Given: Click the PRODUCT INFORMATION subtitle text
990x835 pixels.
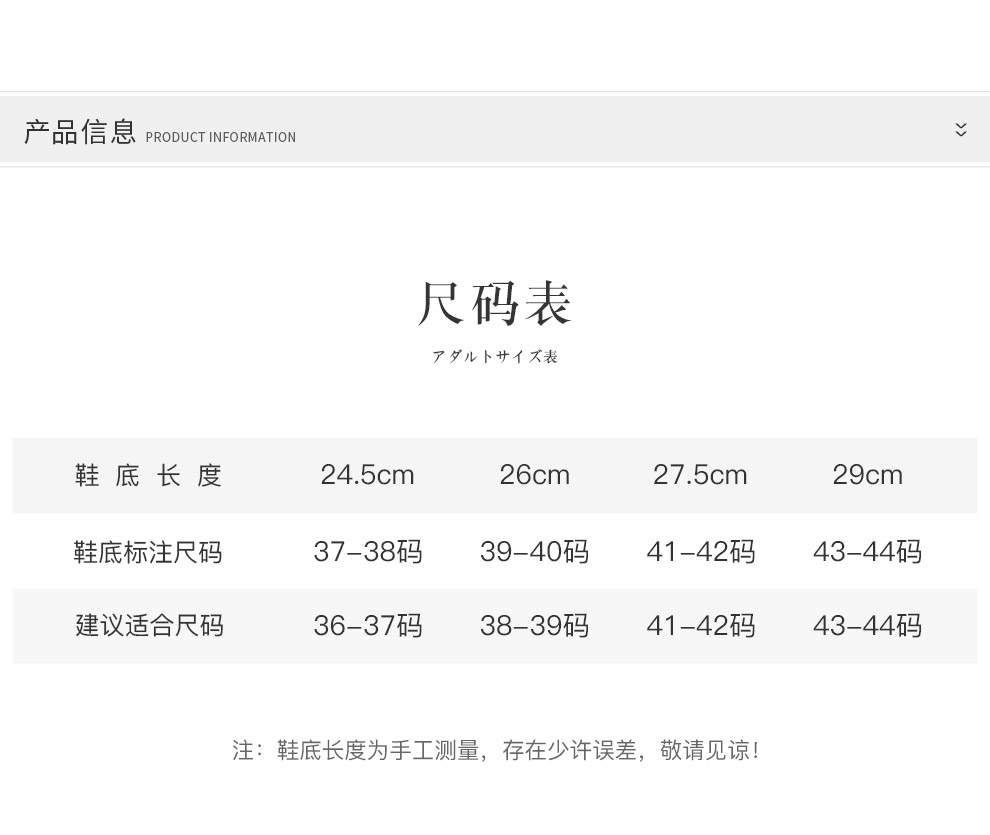Looking at the screenshot, I should [x=220, y=137].
